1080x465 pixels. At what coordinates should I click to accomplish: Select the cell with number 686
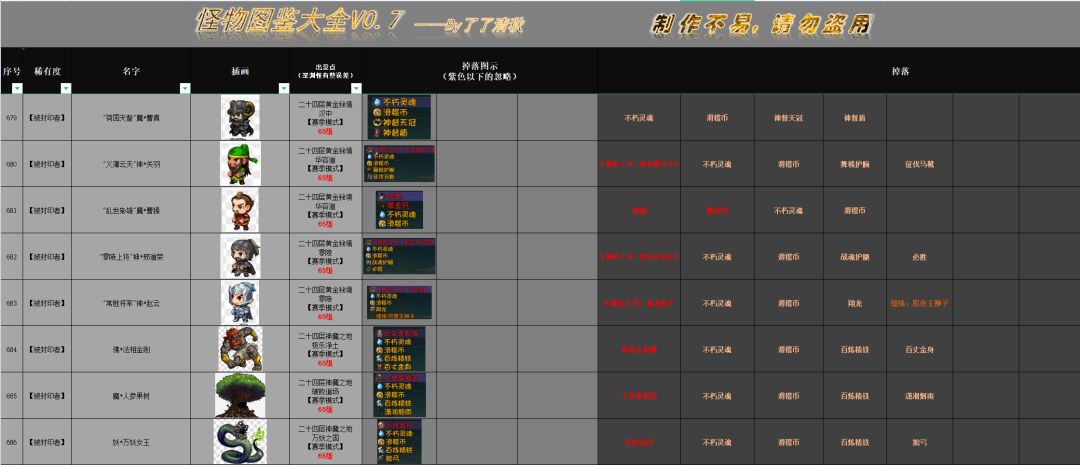12,442
